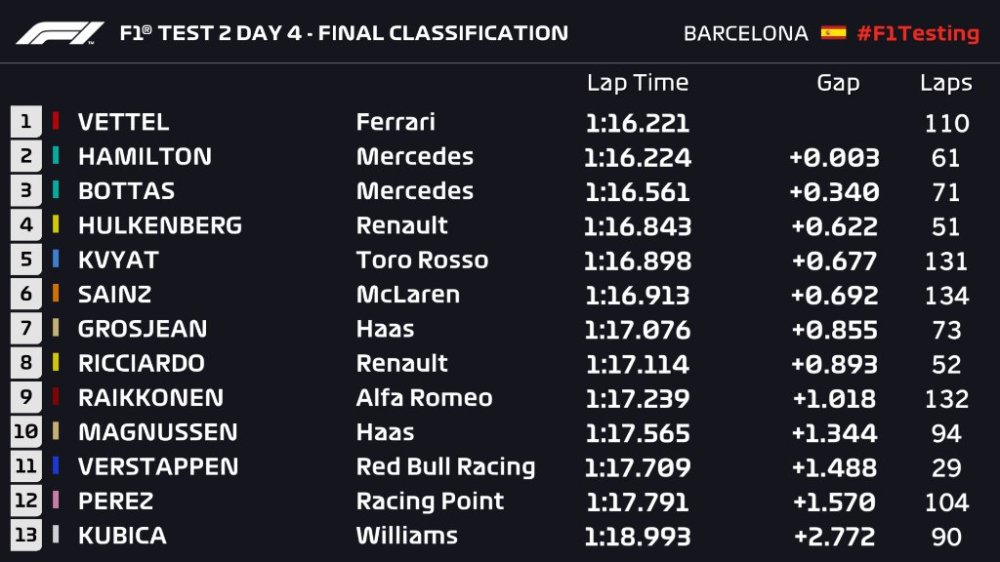Click the F1 logo in the header
Screen dimensions: 1000x562
tap(60, 32)
